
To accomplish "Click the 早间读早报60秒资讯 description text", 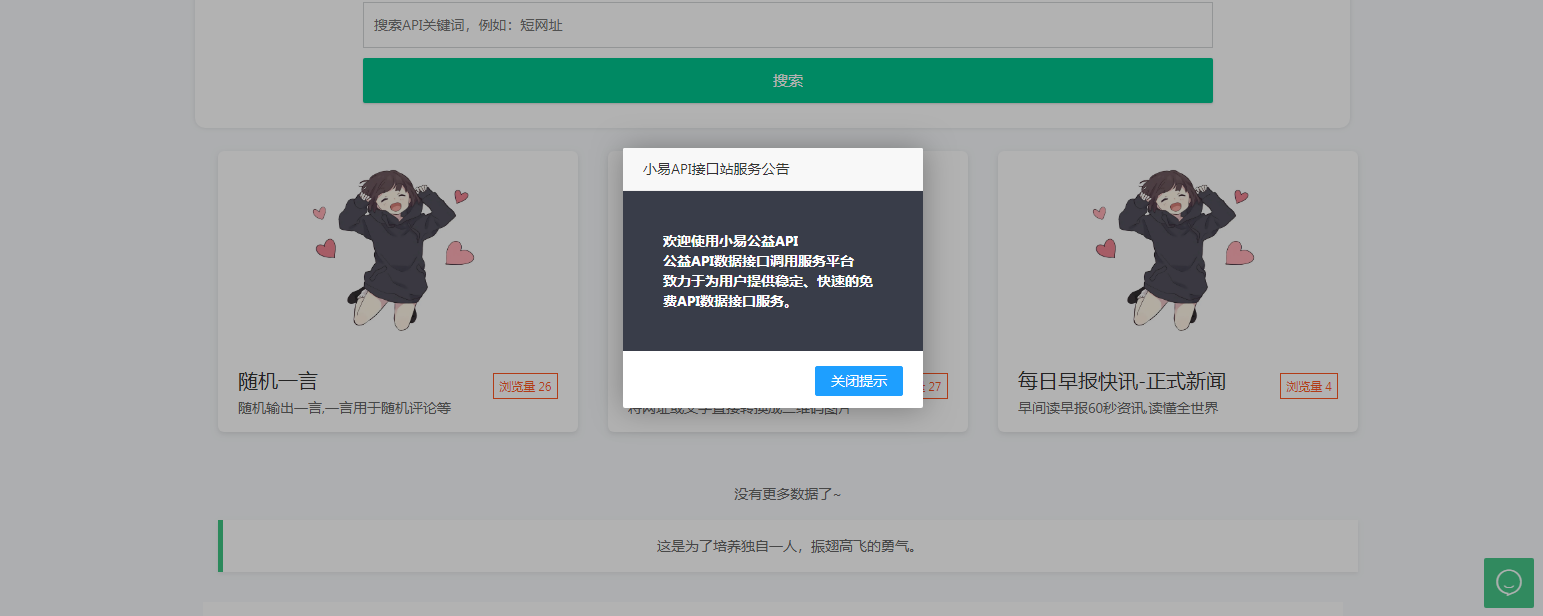I will (x=1117, y=407).
